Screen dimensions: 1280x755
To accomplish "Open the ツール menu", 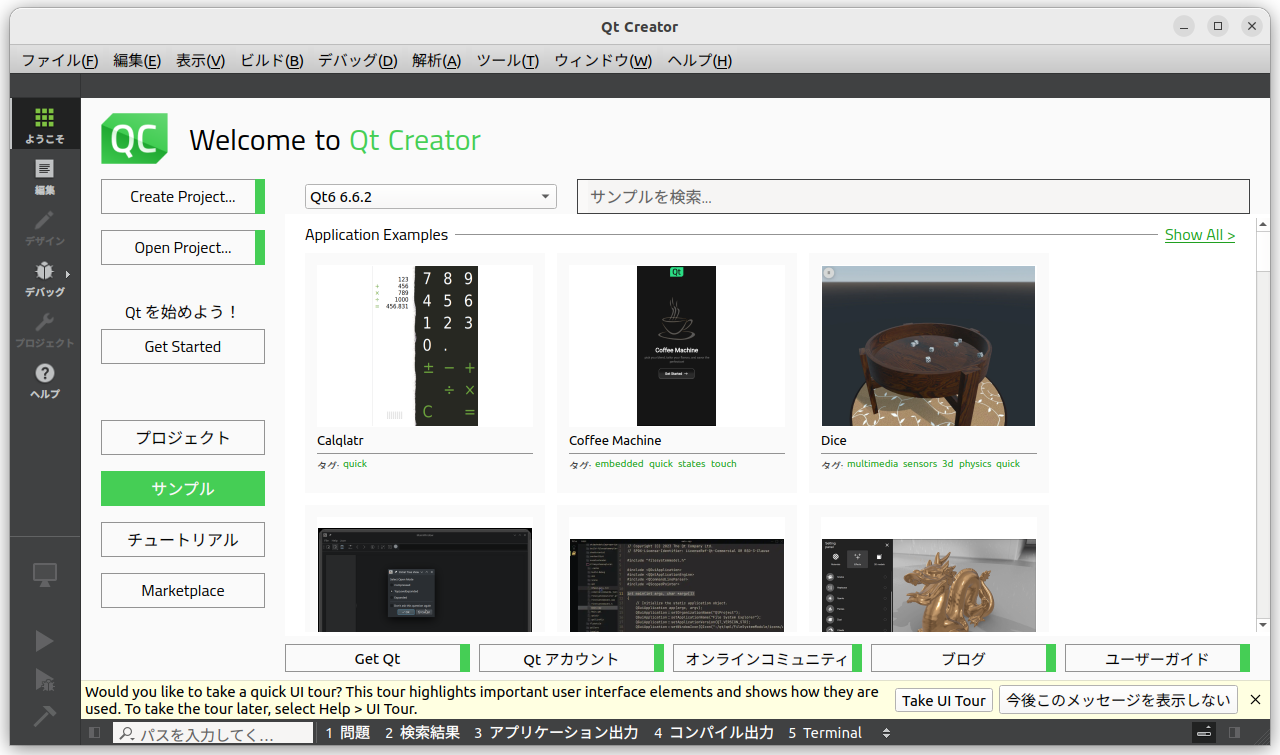I will point(508,60).
